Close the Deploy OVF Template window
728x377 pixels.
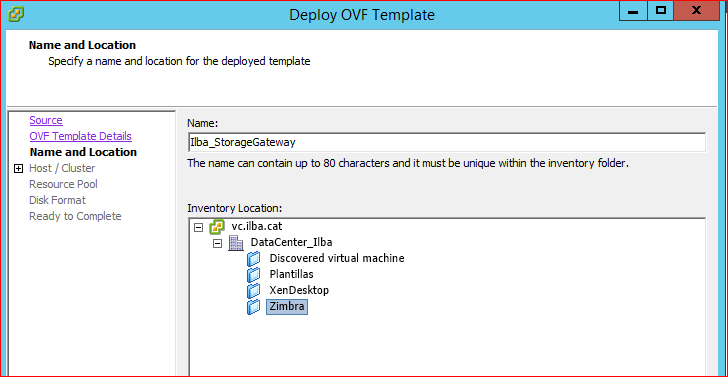[x=696, y=11]
